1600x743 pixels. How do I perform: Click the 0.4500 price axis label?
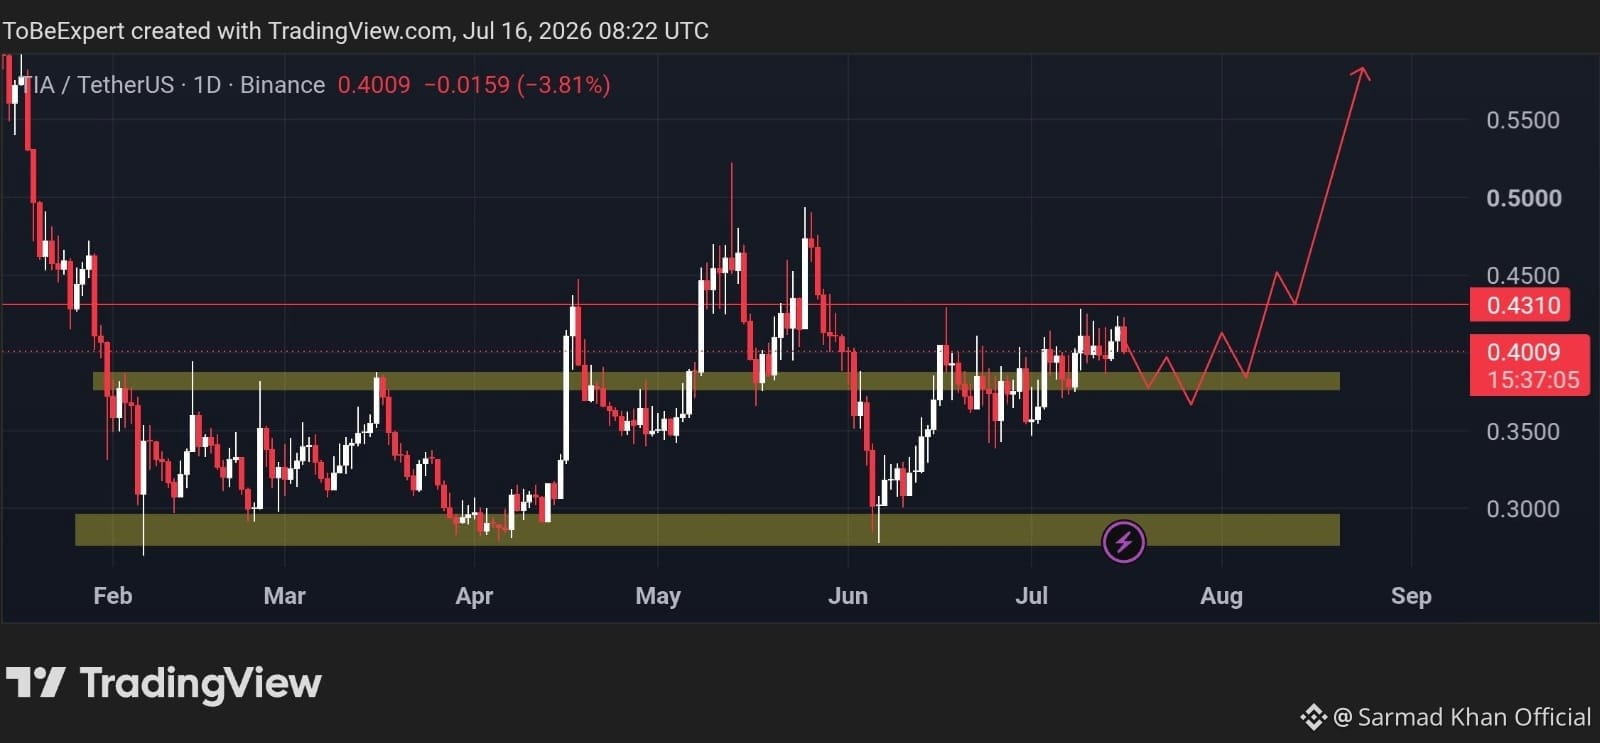pyautogui.click(x=1523, y=275)
